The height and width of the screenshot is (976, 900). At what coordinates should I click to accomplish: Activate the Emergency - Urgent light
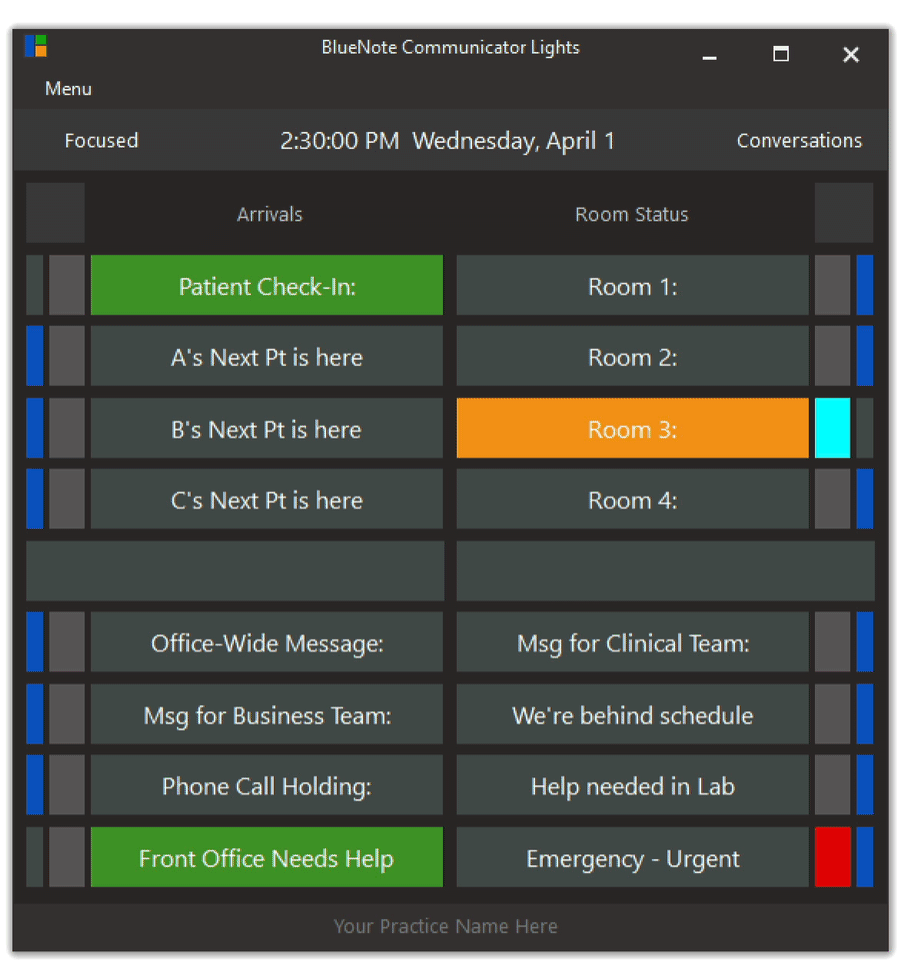pos(632,858)
